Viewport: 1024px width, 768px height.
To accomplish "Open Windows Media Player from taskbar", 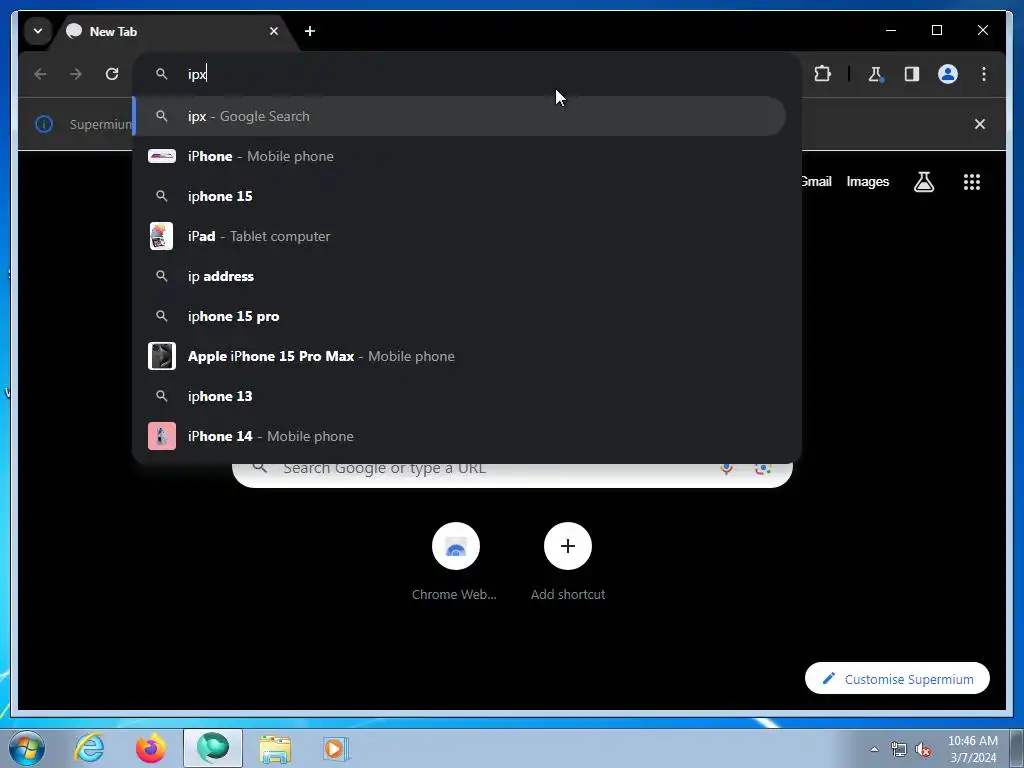I will [x=337, y=748].
